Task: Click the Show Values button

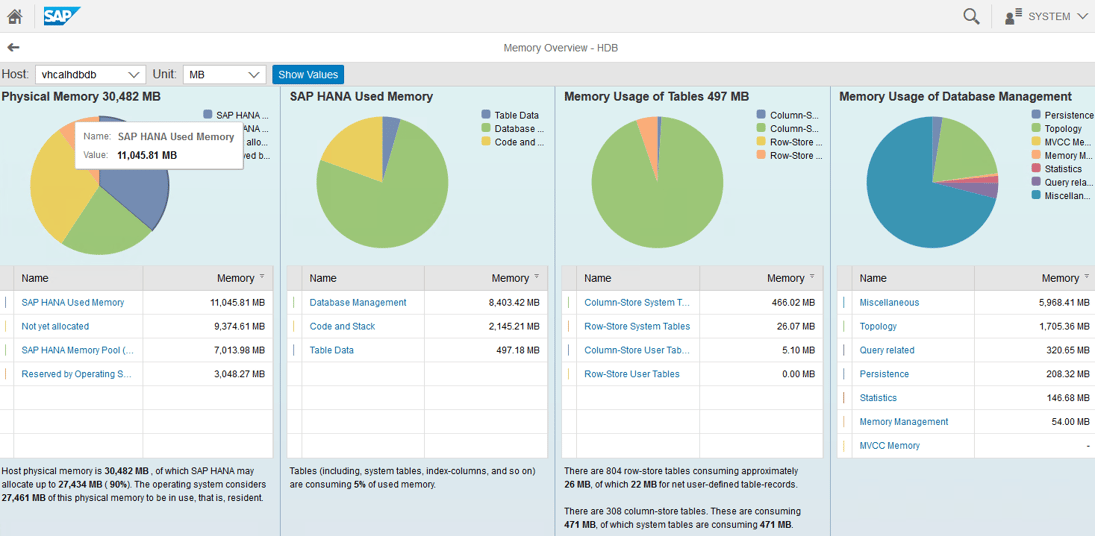Action: (x=308, y=74)
